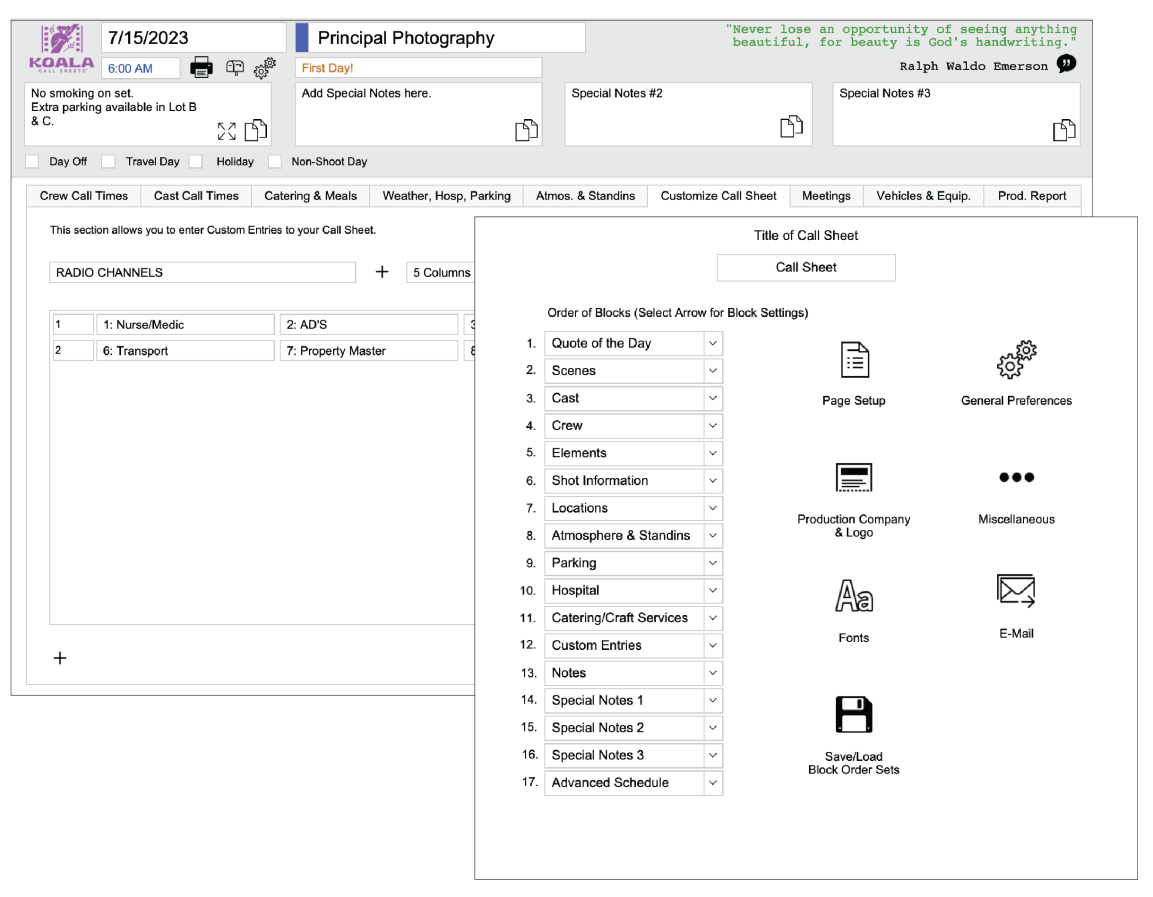Open the E-Mail settings icon
Viewport: 1153px width, 897px height.
pos(1016,591)
